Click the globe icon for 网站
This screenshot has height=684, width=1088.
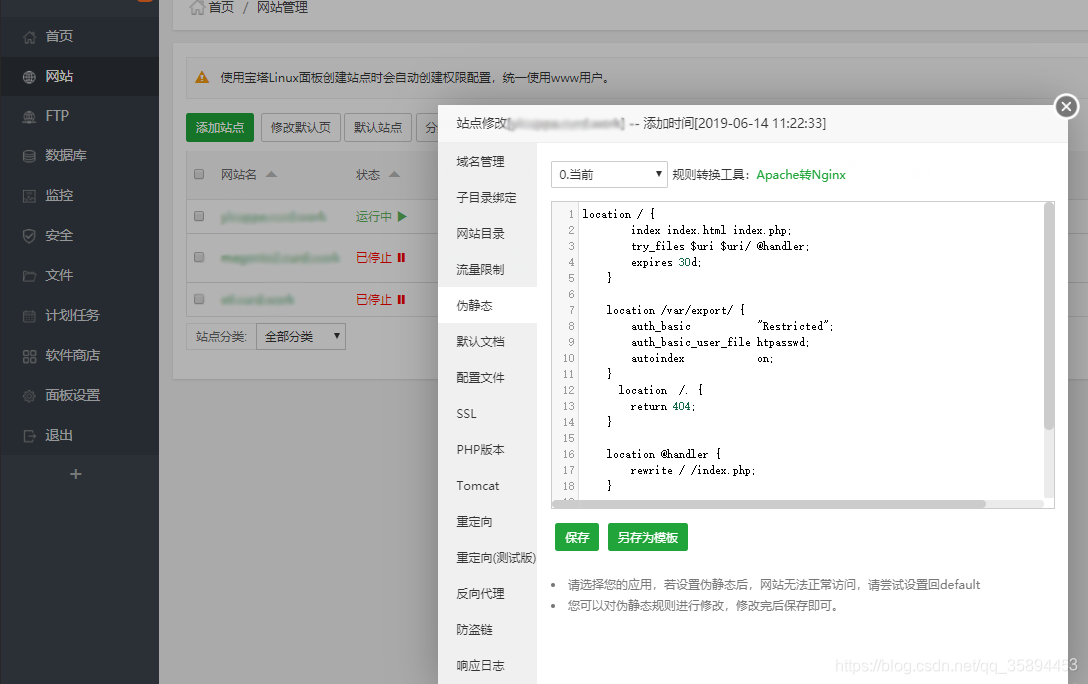coord(29,77)
